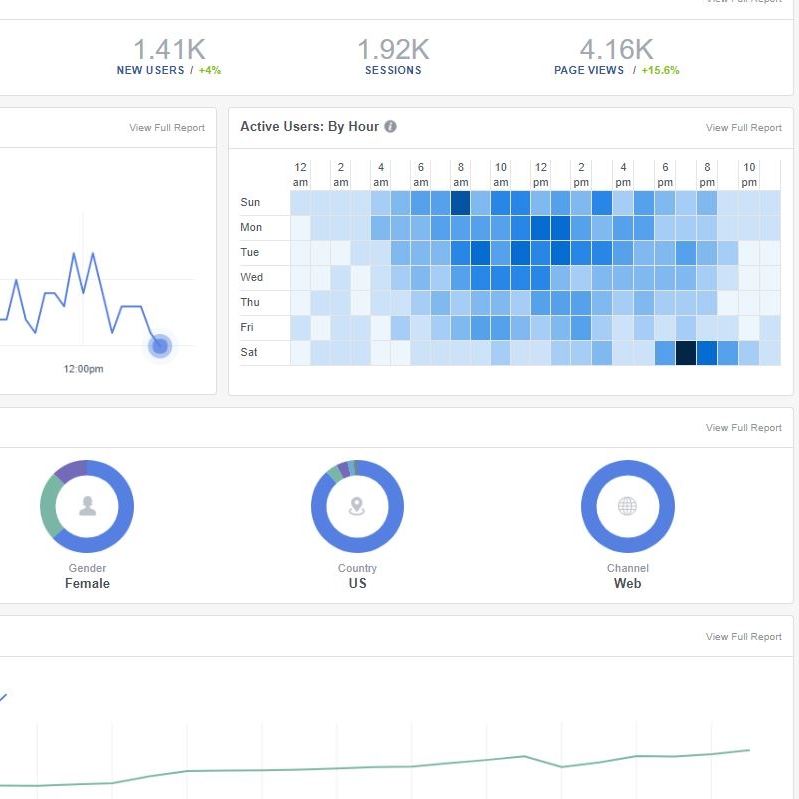Select the 1.92K Sessions metric
The image size is (799, 799).
(x=393, y=57)
